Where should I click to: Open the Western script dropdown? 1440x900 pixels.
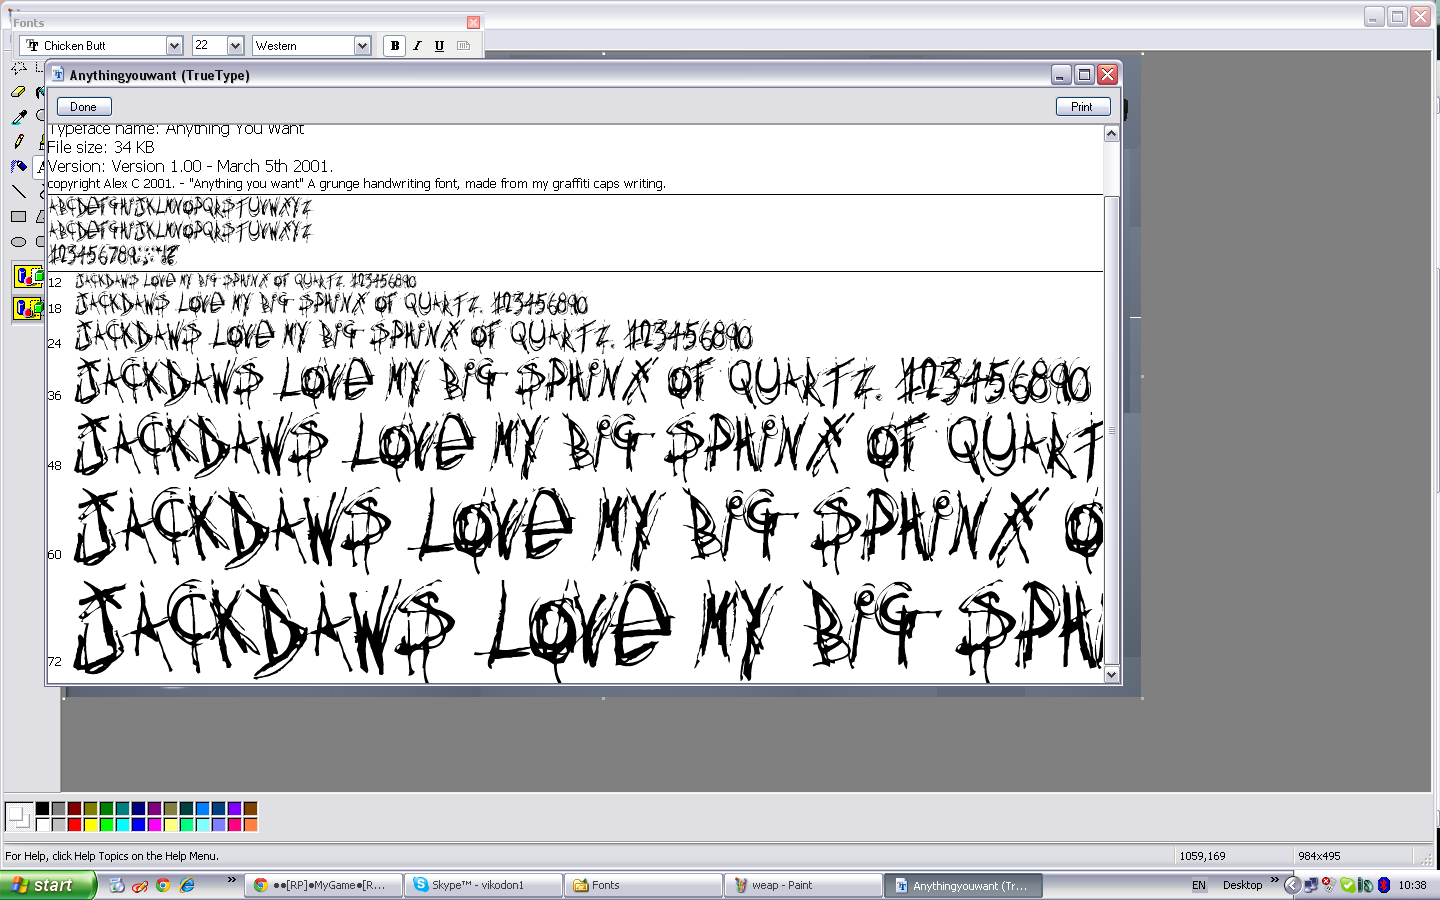[362, 46]
